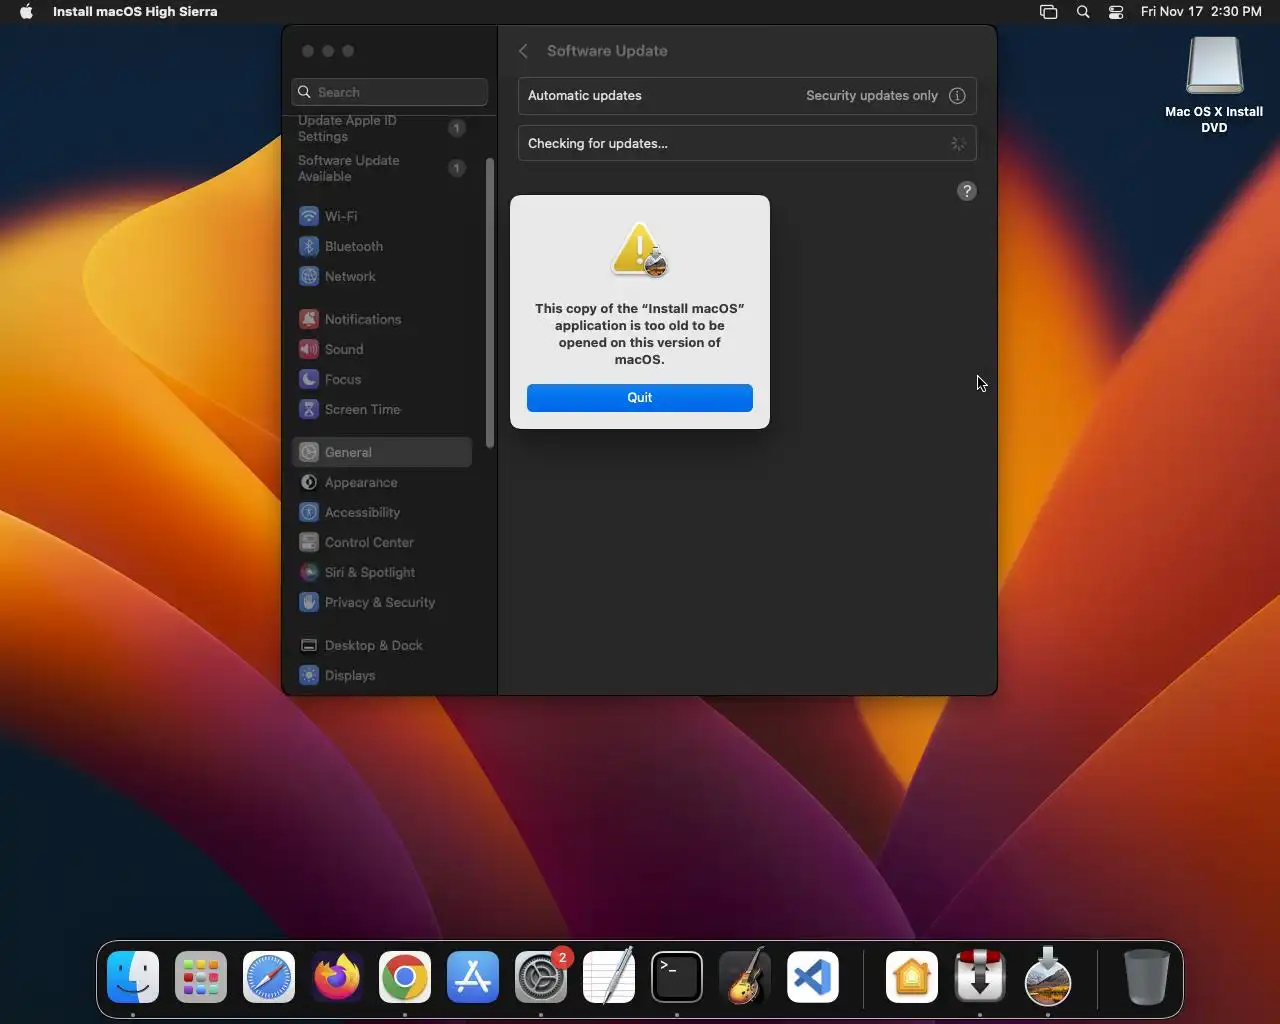
Task: Select General in the settings sidebar
Action: [x=381, y=452]
